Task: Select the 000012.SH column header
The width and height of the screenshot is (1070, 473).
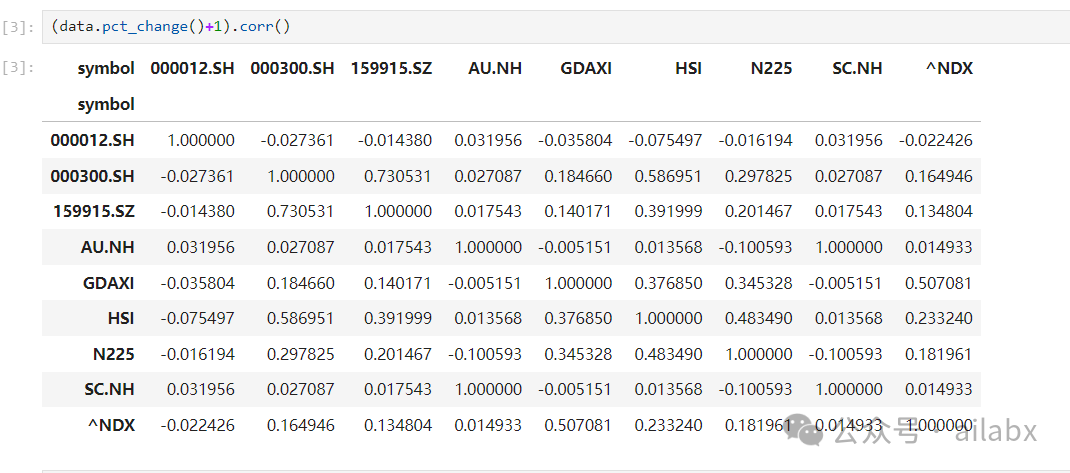Action: (x=192, y=68)
